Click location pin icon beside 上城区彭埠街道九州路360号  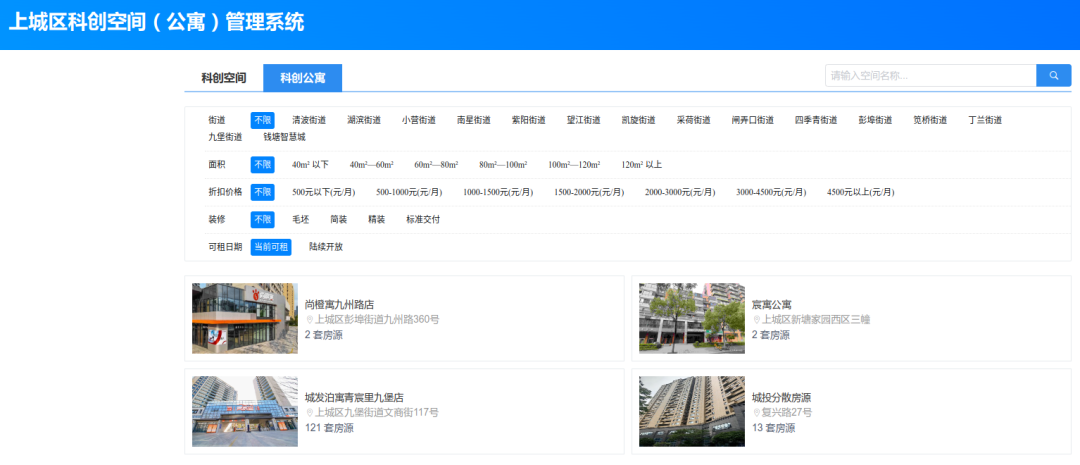[x=309, y=320]
